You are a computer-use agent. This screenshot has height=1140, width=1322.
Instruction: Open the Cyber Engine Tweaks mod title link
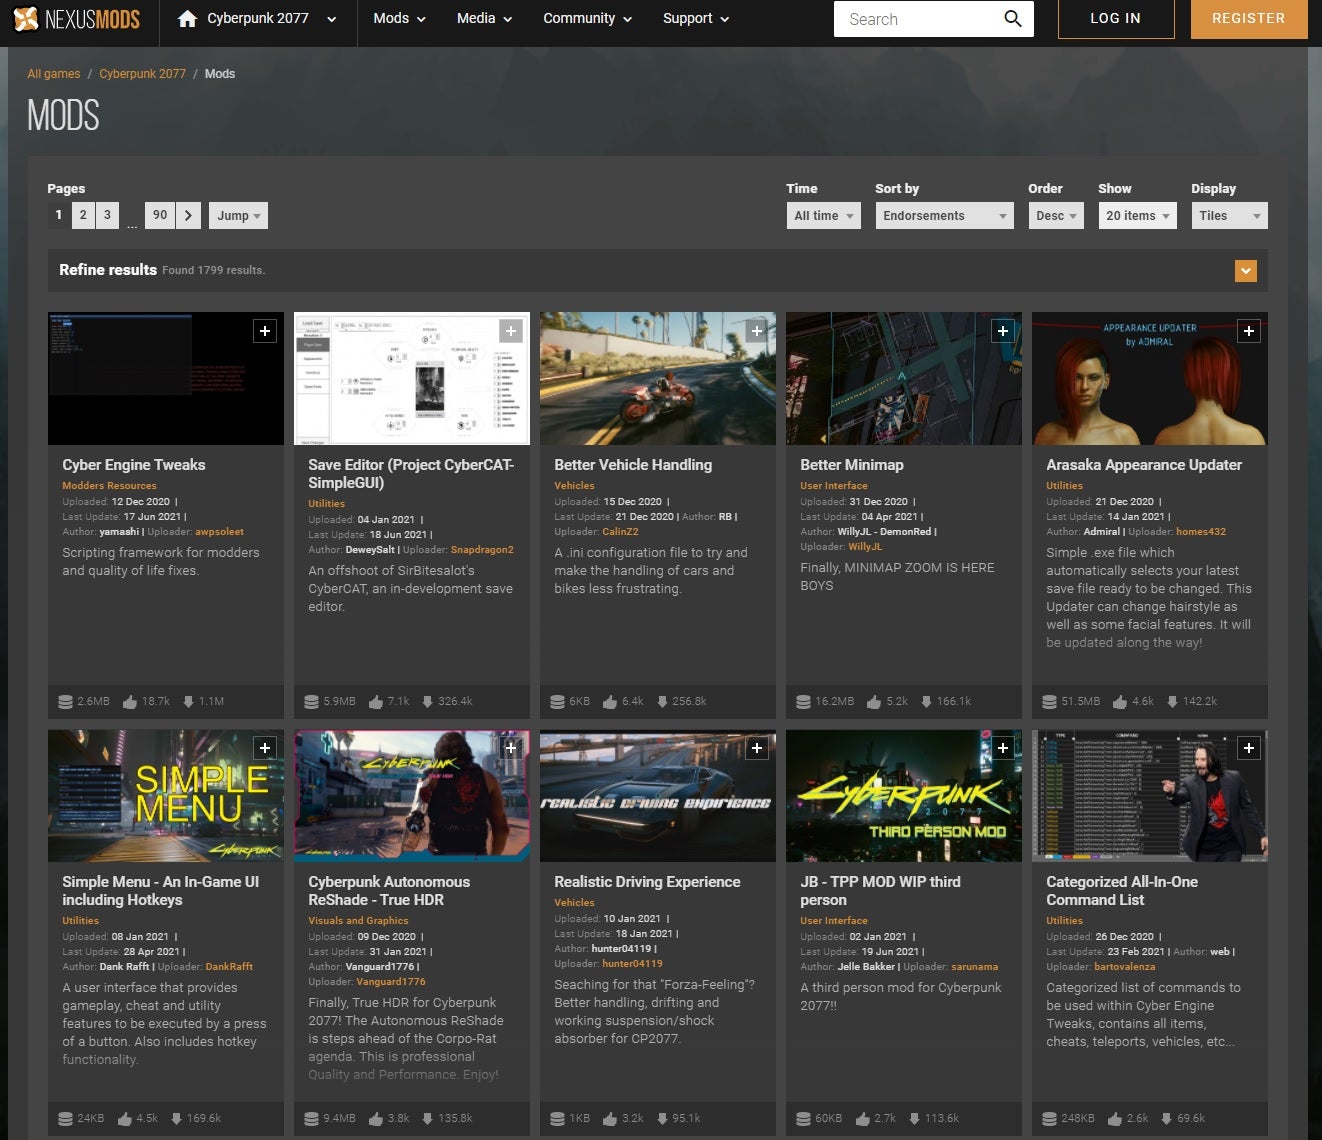pos(134,465)
